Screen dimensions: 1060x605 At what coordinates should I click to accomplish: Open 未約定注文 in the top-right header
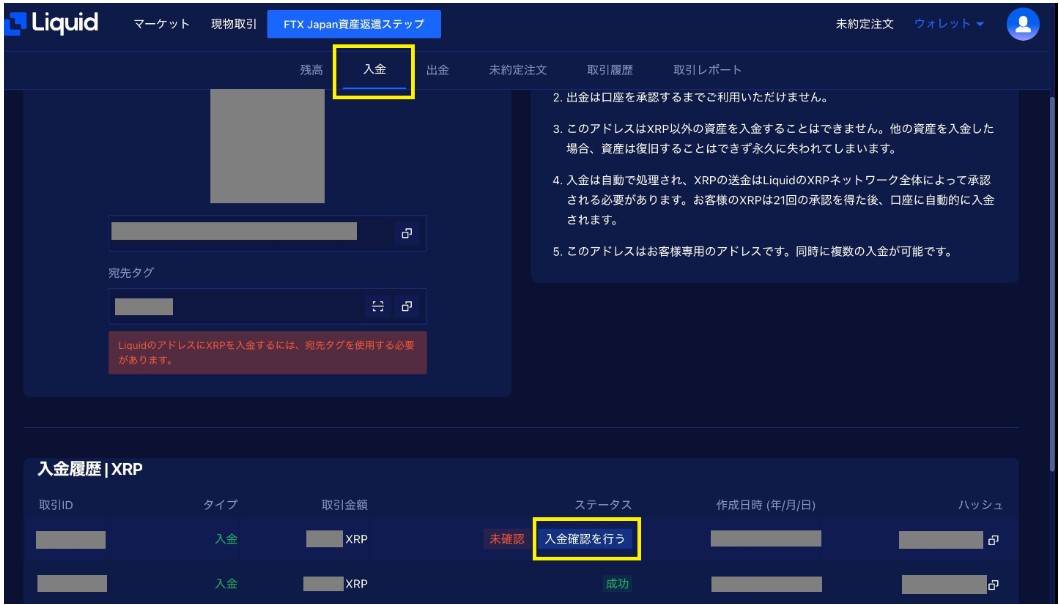[865, 24]
